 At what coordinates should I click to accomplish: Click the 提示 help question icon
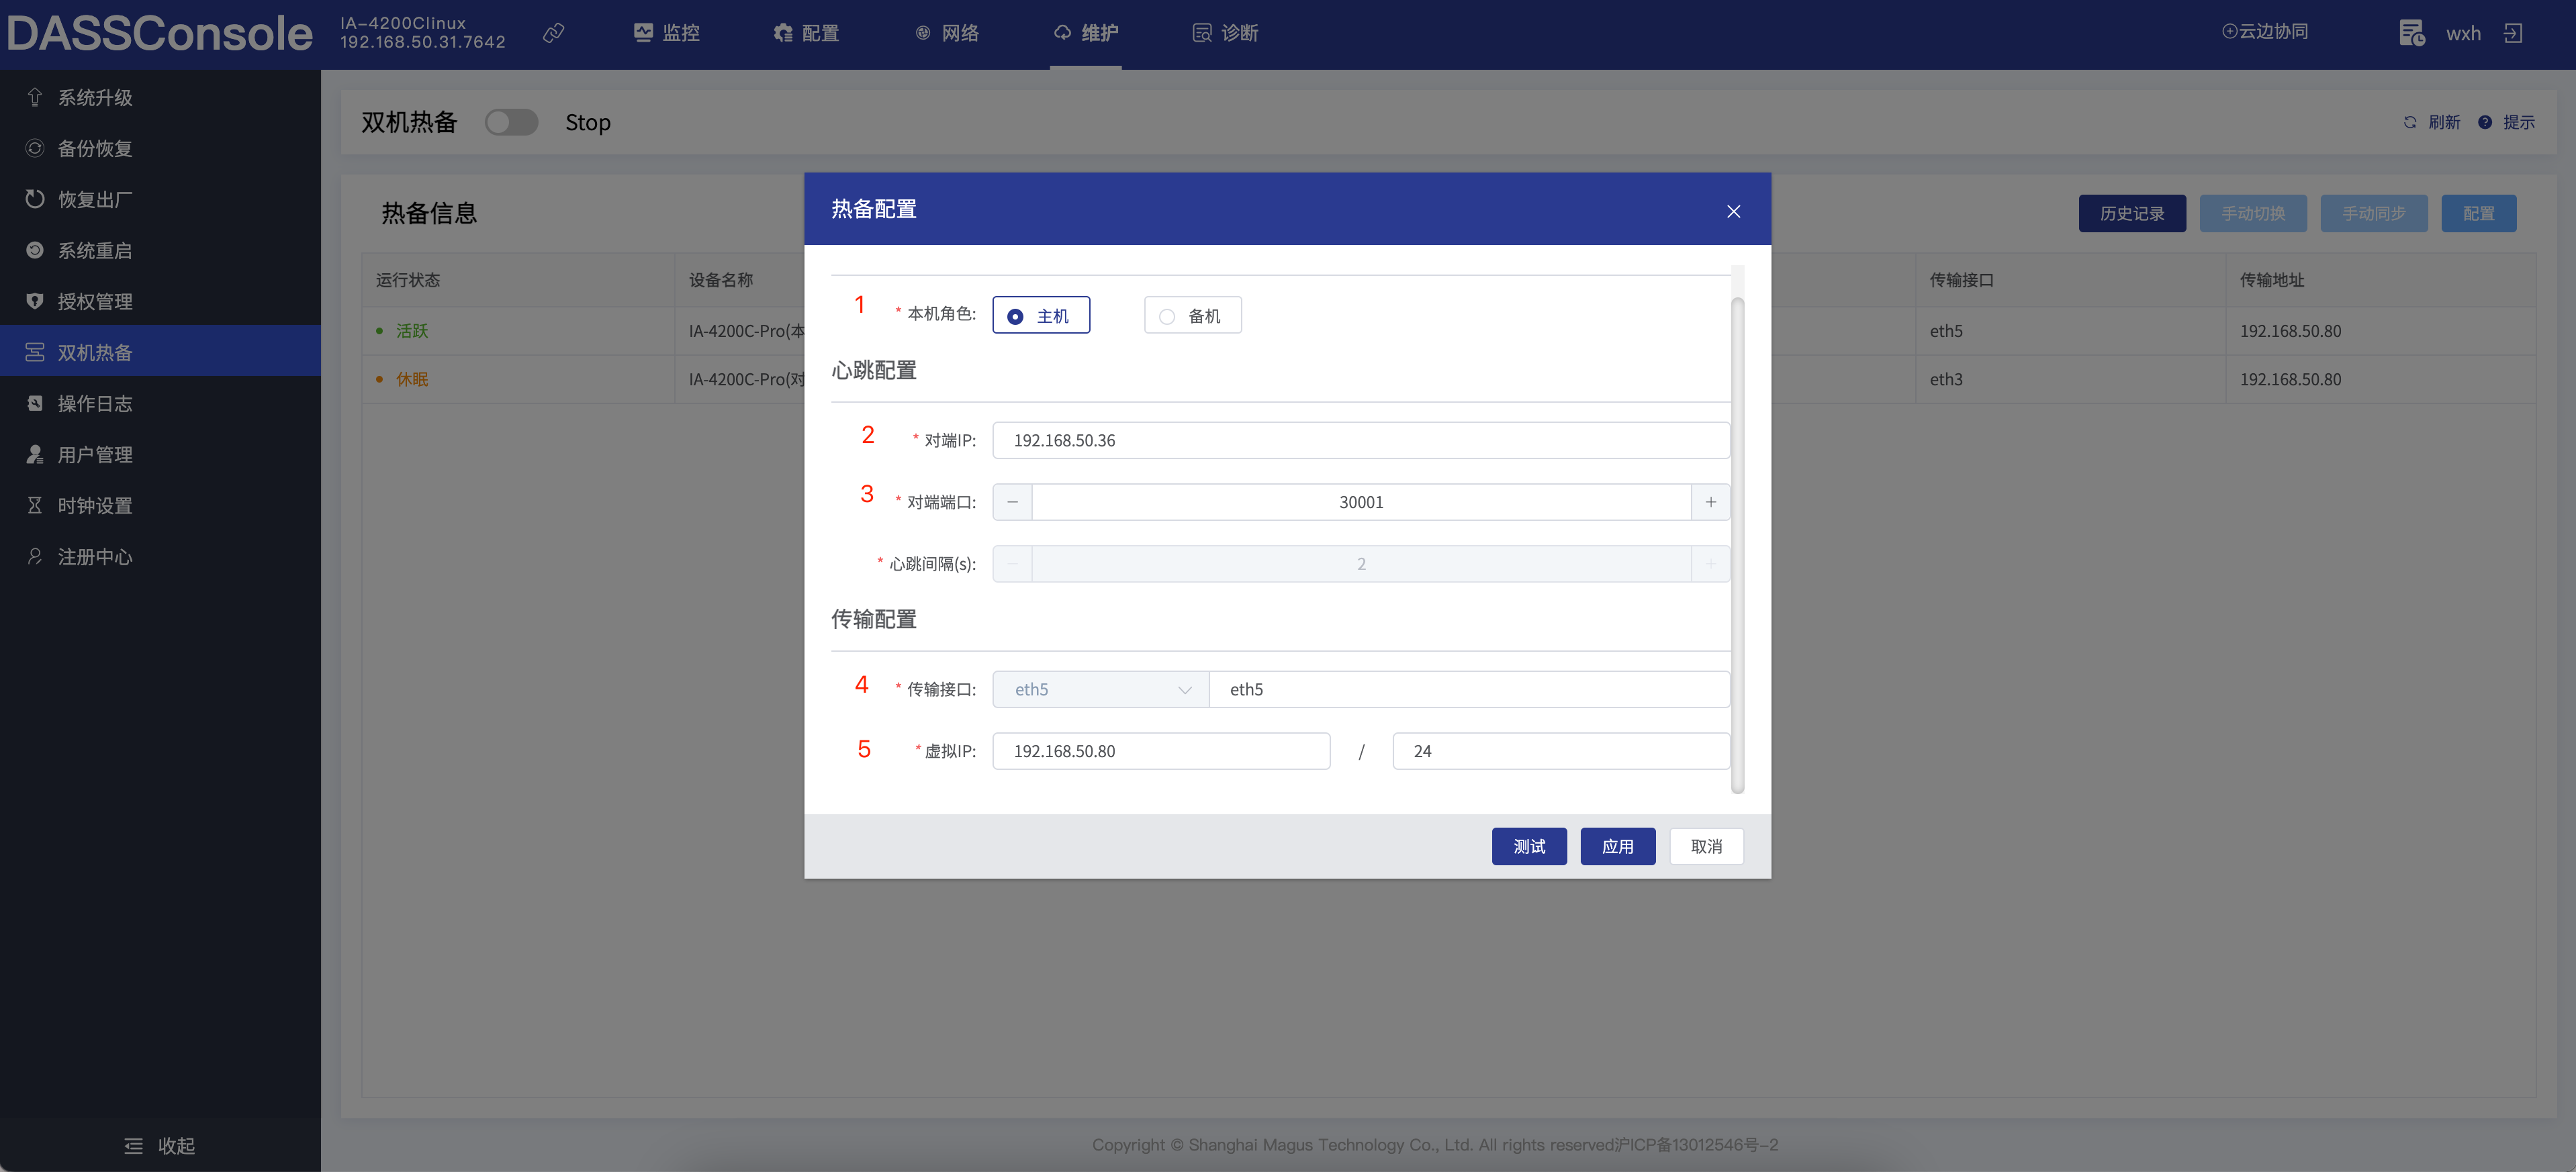point(2485,122)
